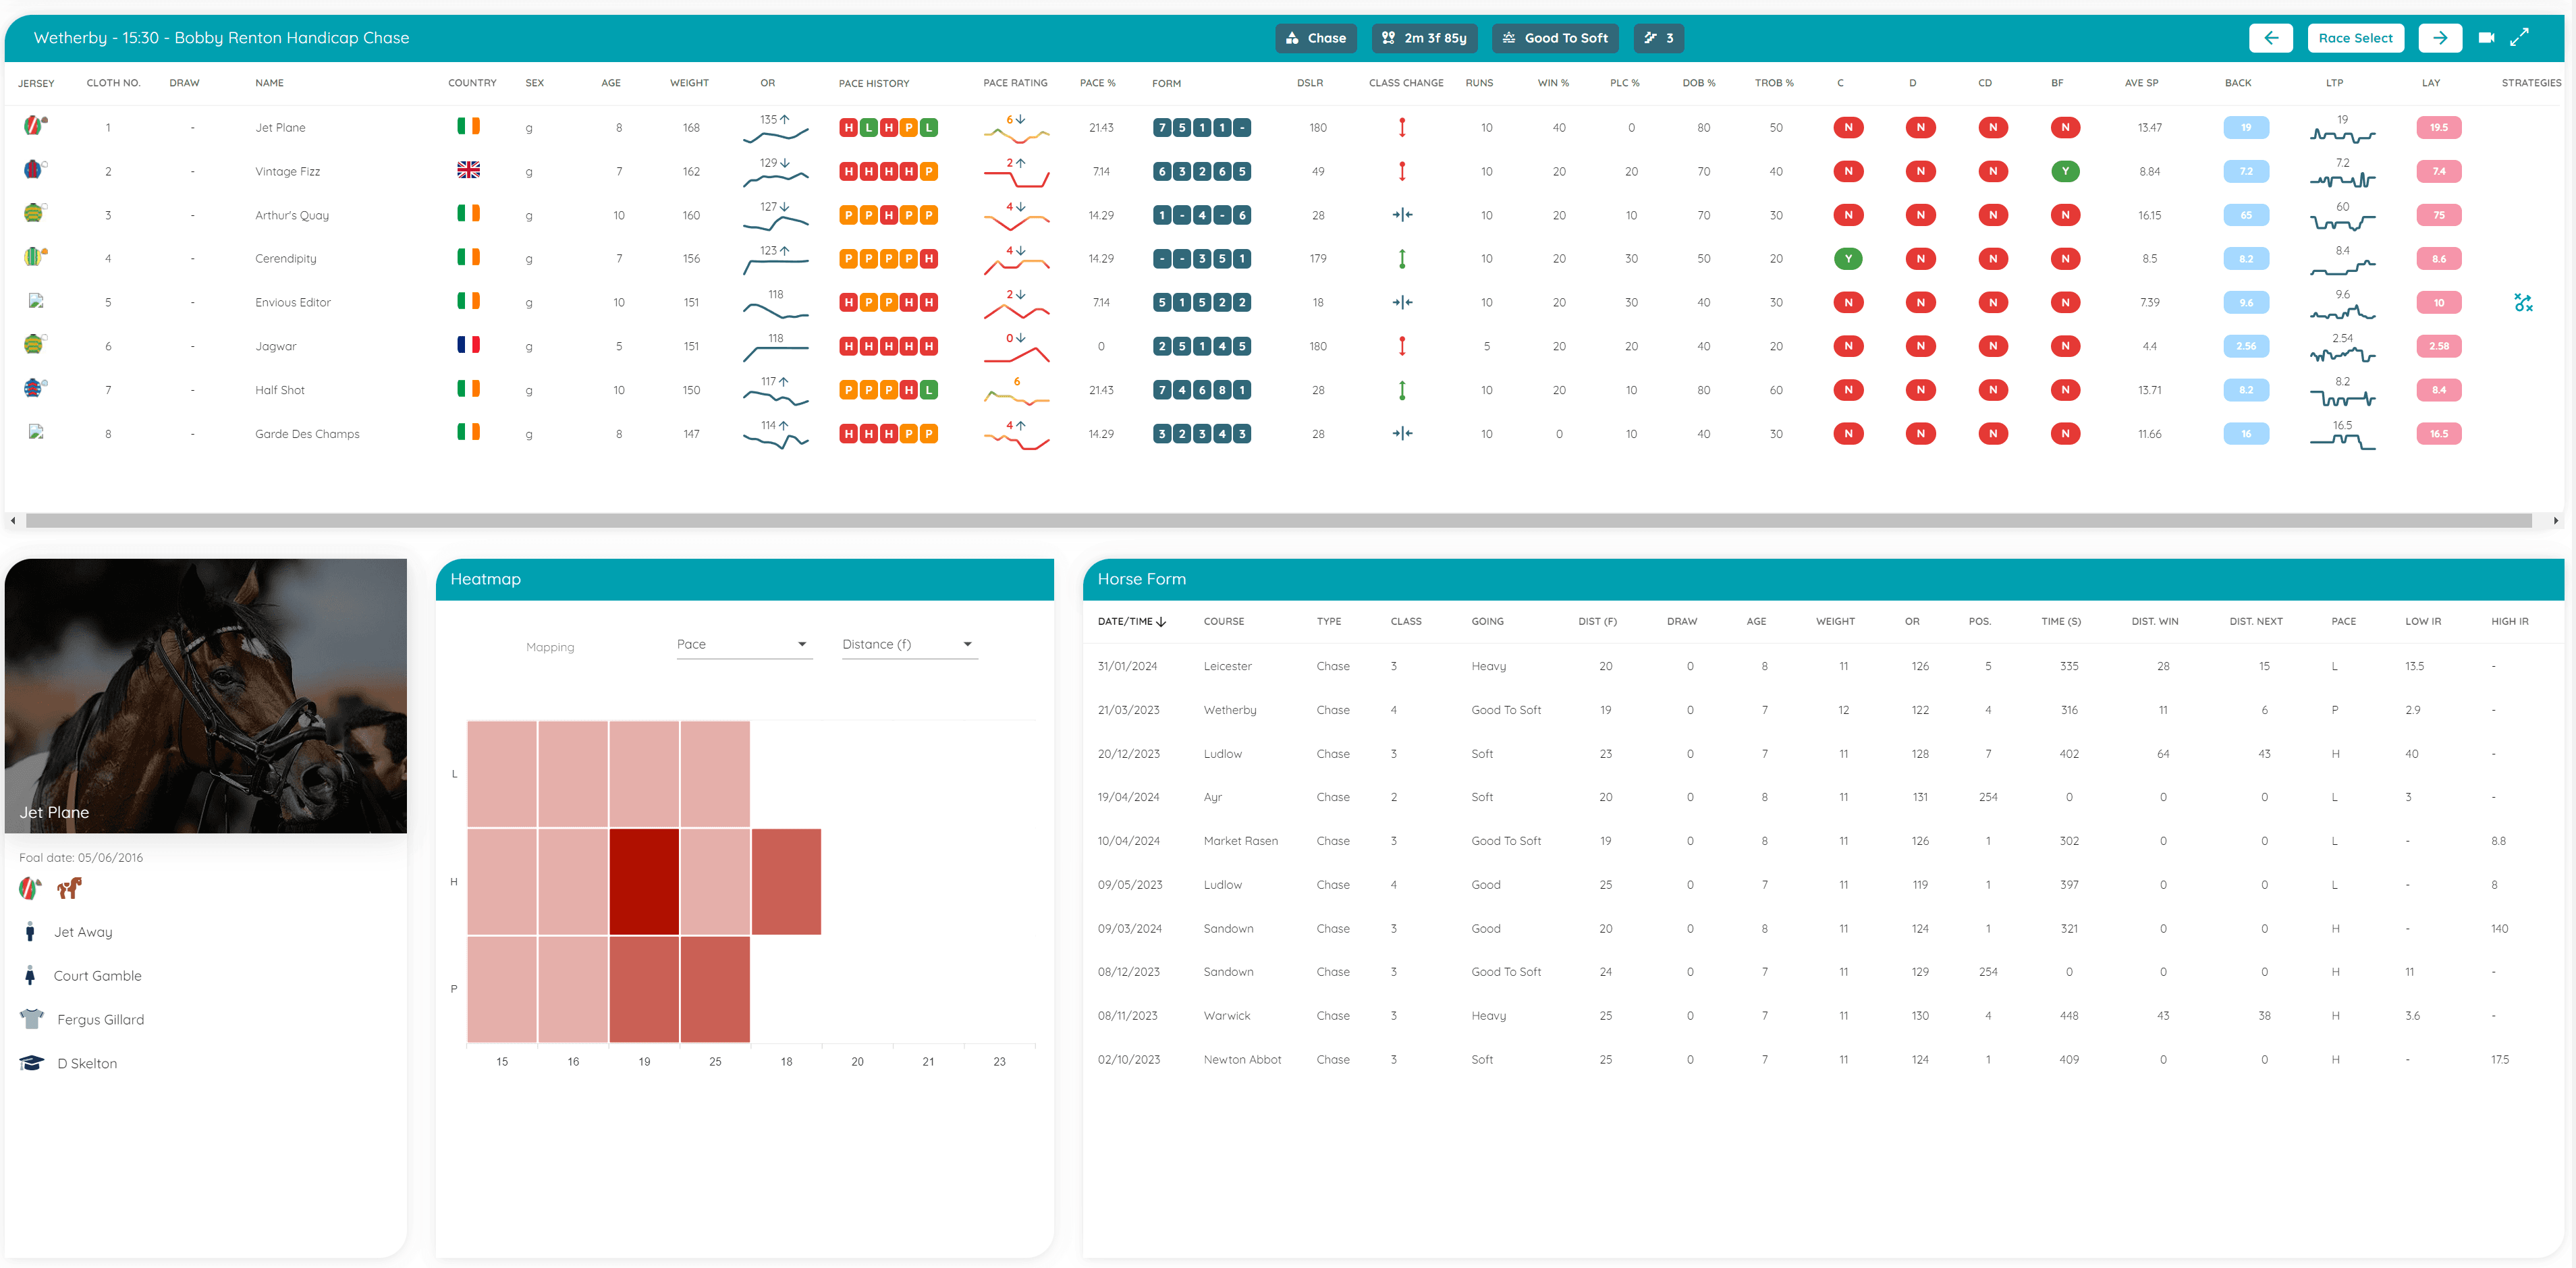Click Jet Plane's red 'N' distance indicator
This screenshot has height=1268, width=2576.
click(1920, 128)
